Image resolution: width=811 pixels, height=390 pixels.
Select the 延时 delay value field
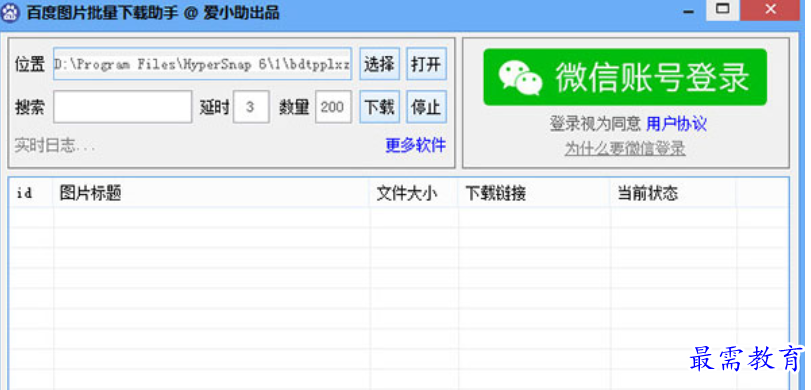(251, 107)
